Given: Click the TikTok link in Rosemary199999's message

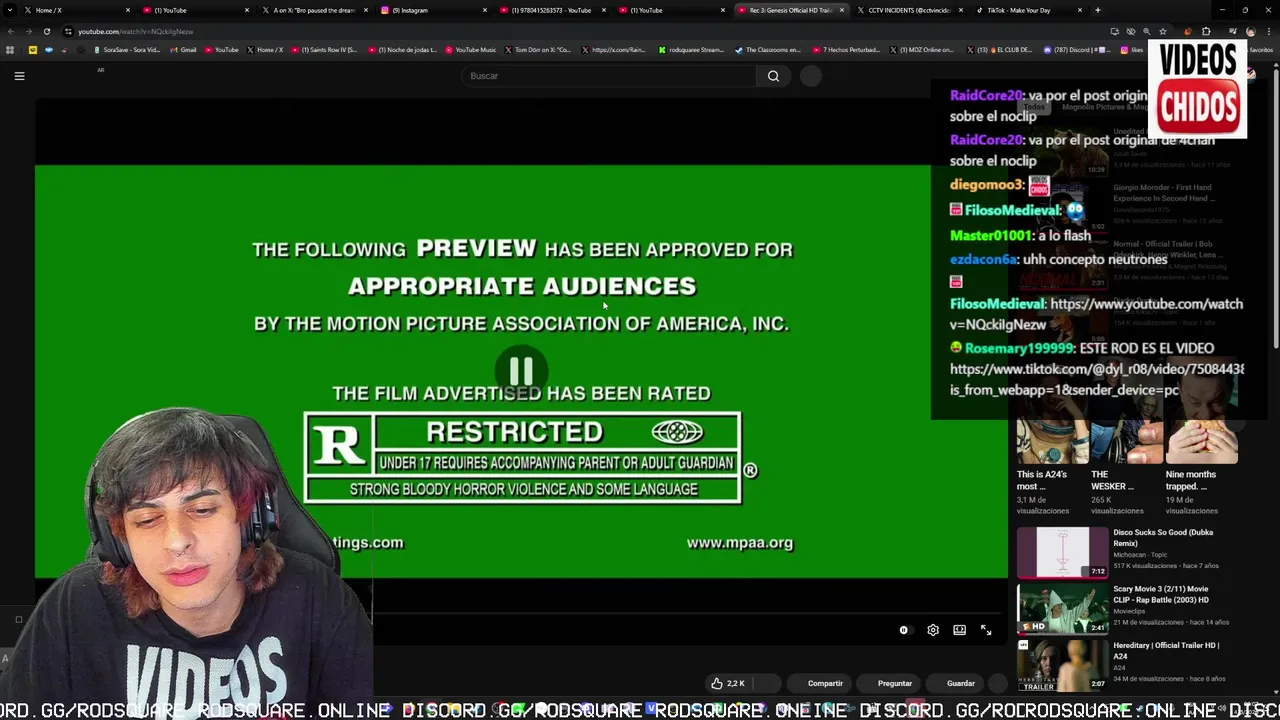Looking at the screenshot, I should pyautogui.click(x=1097, y=379).
